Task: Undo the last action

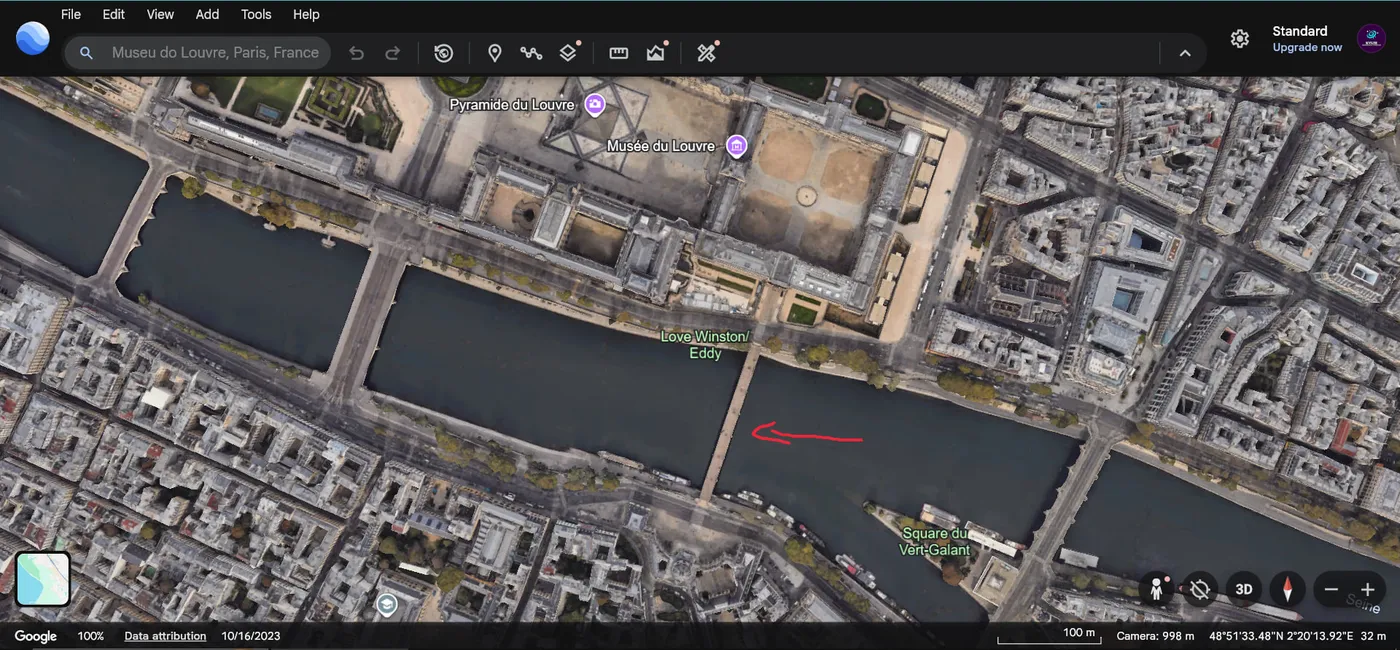Action: point(356,53)
